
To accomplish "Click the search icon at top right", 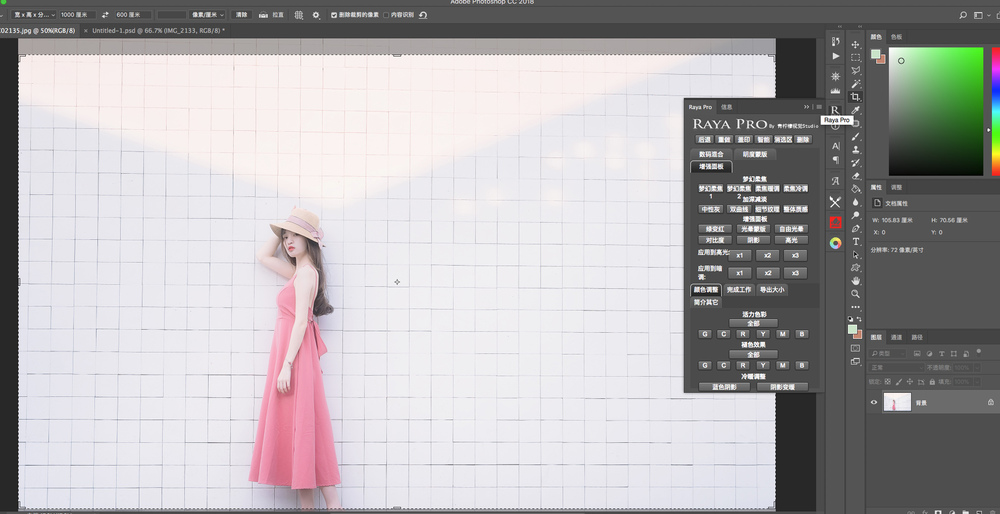I will point(963,15).
